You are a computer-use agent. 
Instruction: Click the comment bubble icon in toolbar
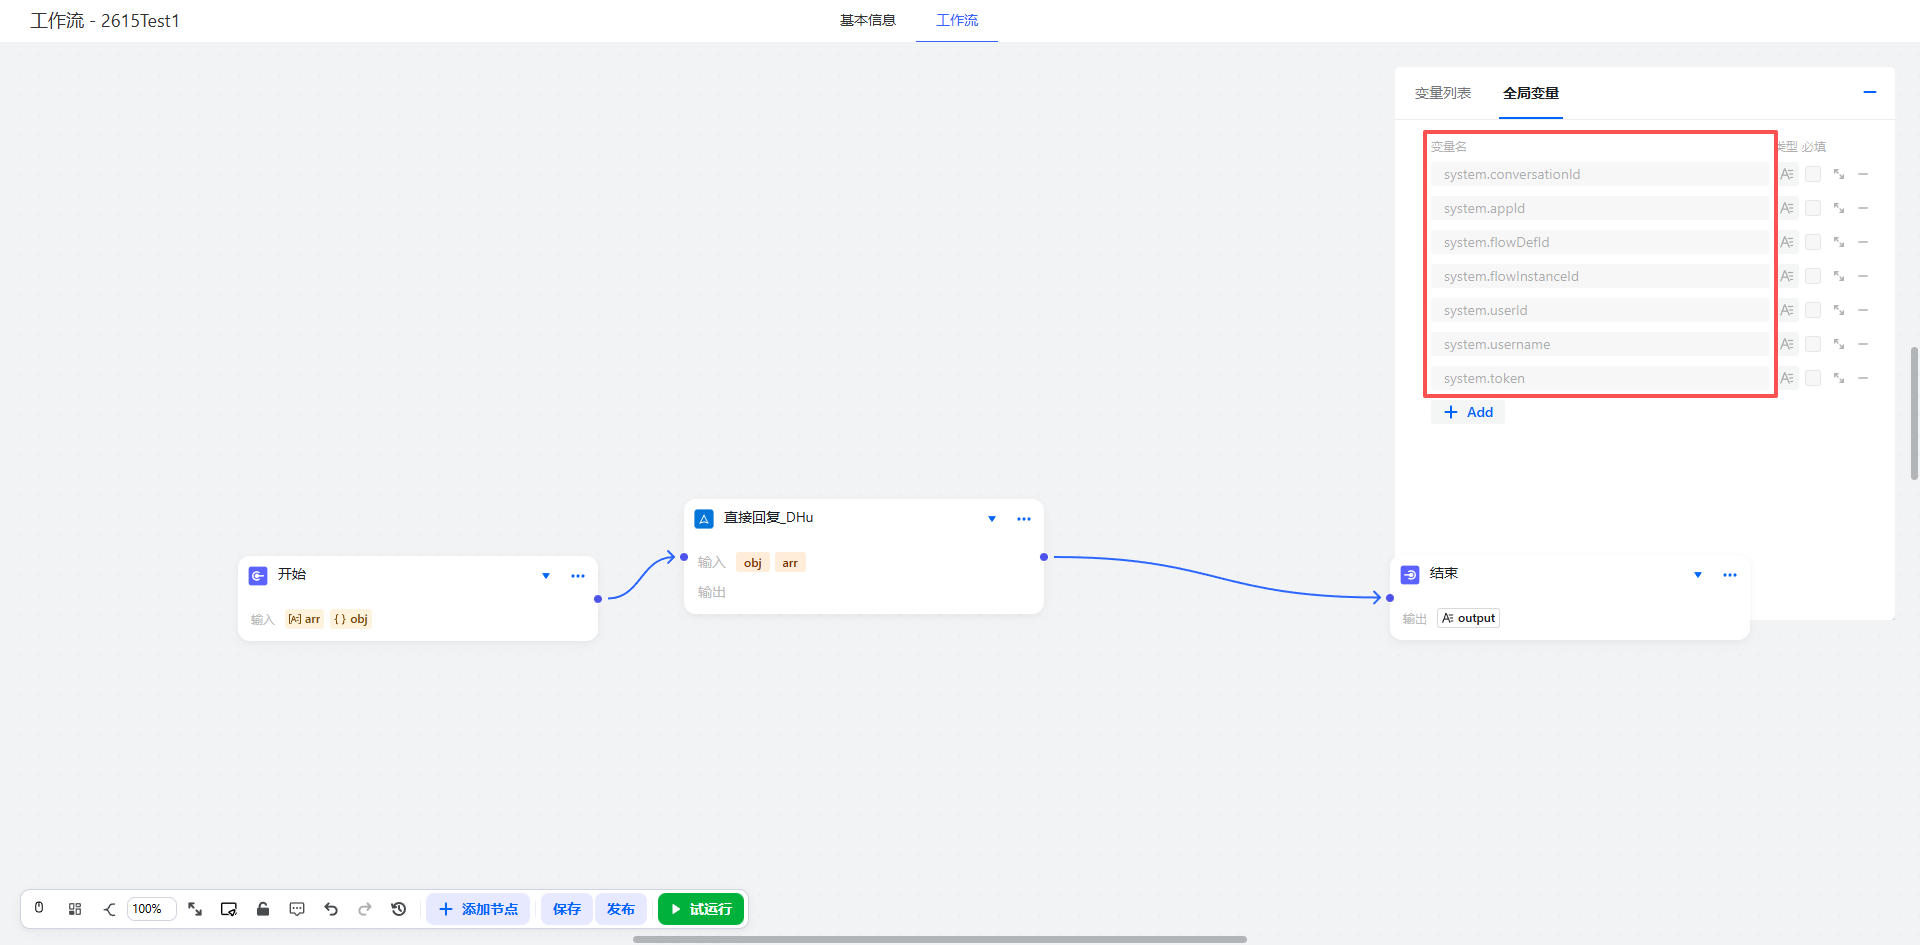coord(297,909)
